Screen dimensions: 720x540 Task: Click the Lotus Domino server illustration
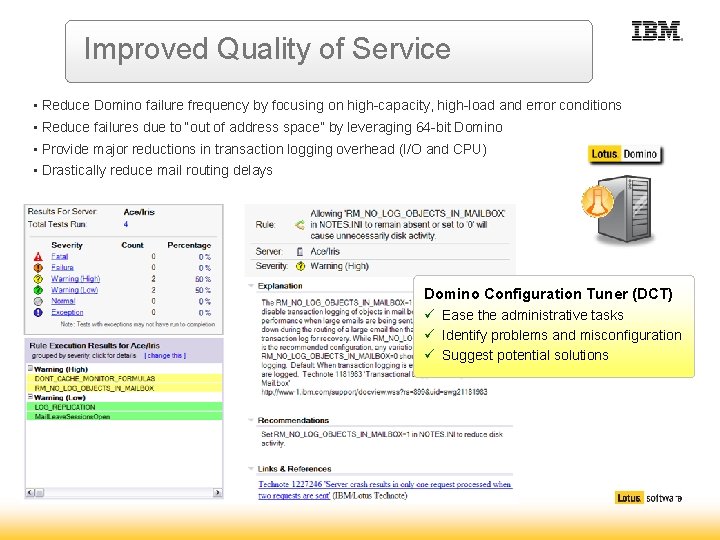(618, 209)
